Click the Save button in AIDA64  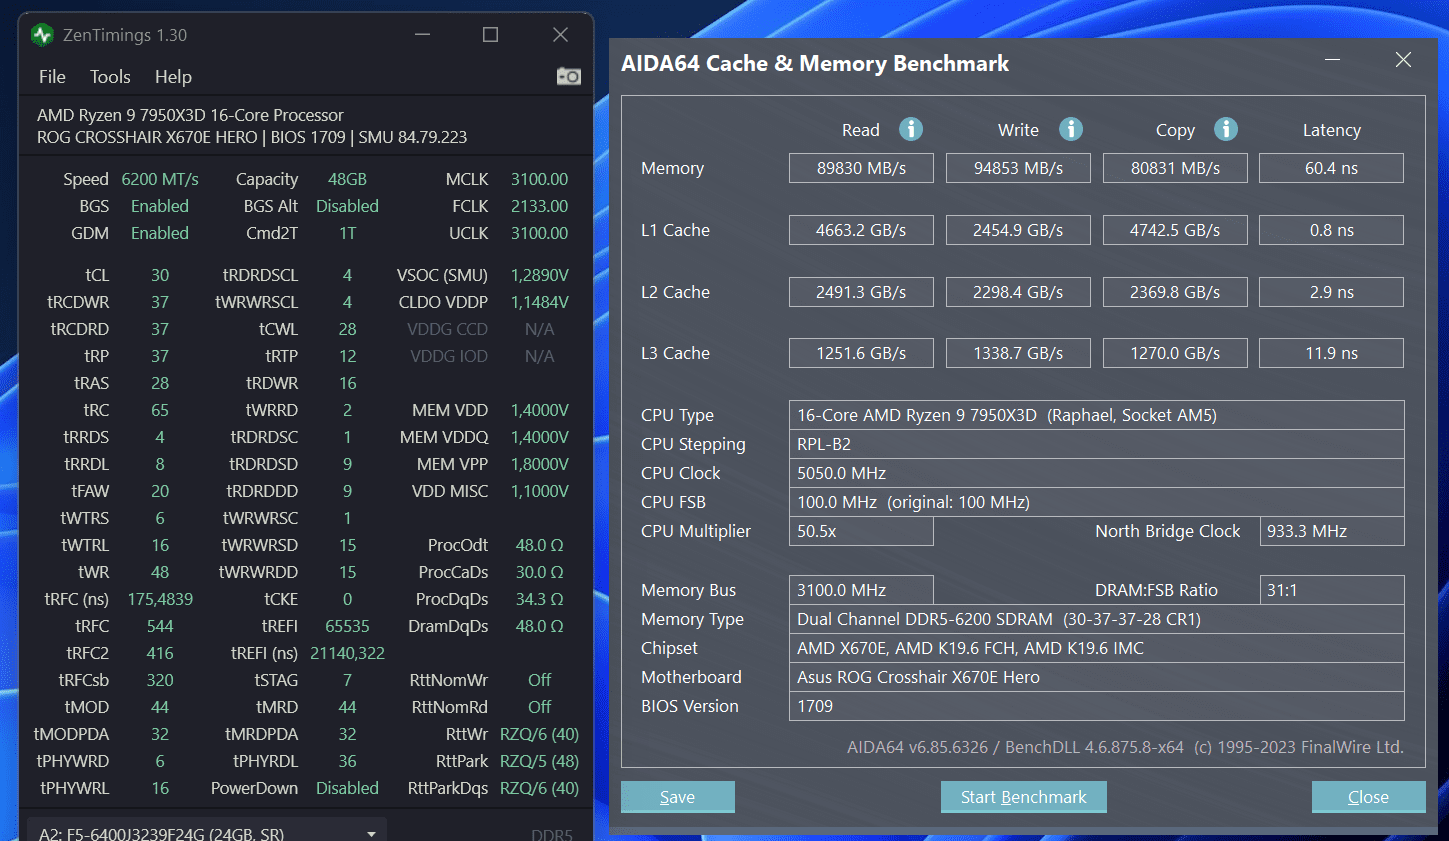click(x=678, y=797)
